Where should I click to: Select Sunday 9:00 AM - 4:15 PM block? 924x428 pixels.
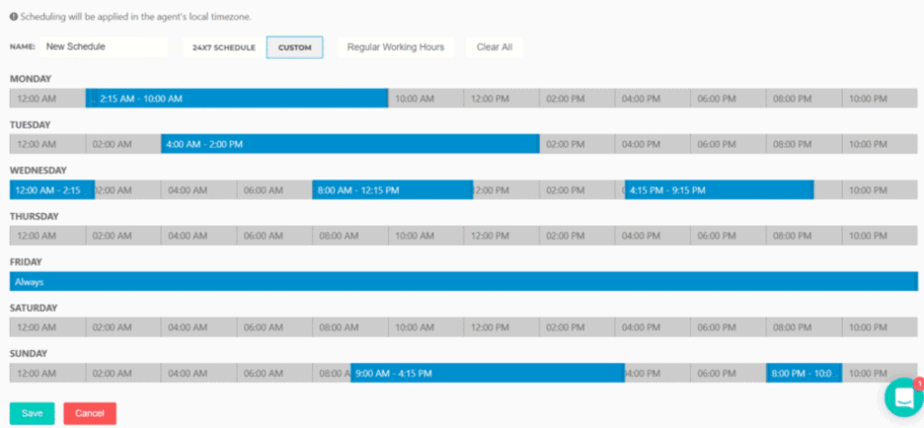(487, 373)
